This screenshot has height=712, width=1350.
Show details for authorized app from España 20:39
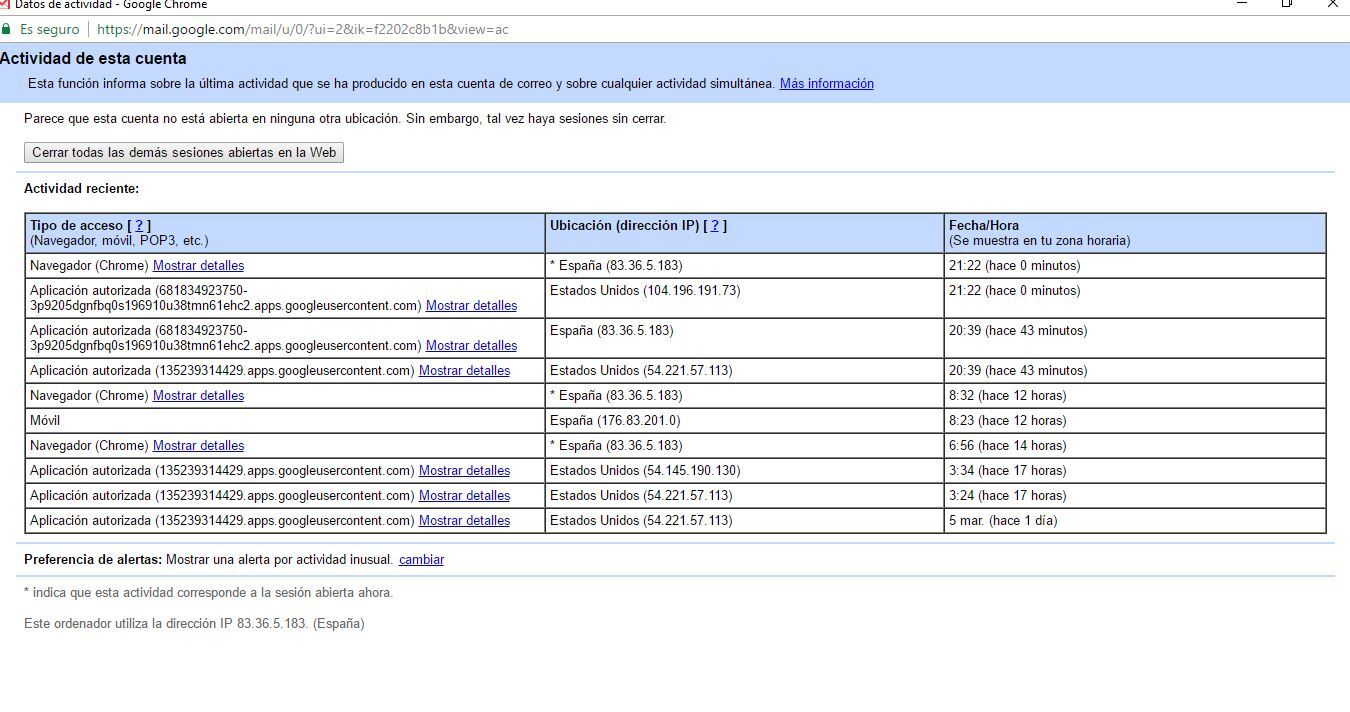coord(471,346)
